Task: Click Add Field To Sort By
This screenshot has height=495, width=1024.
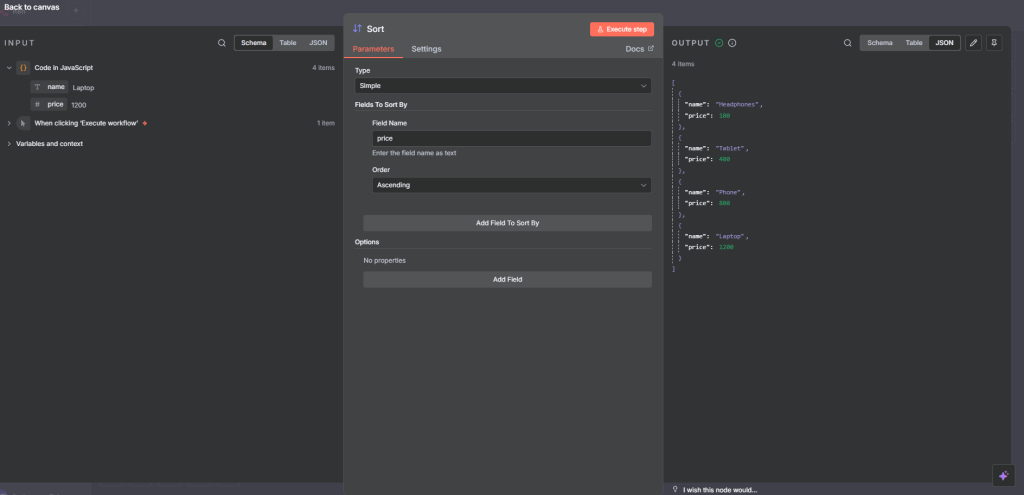Action: pos(507,223)
